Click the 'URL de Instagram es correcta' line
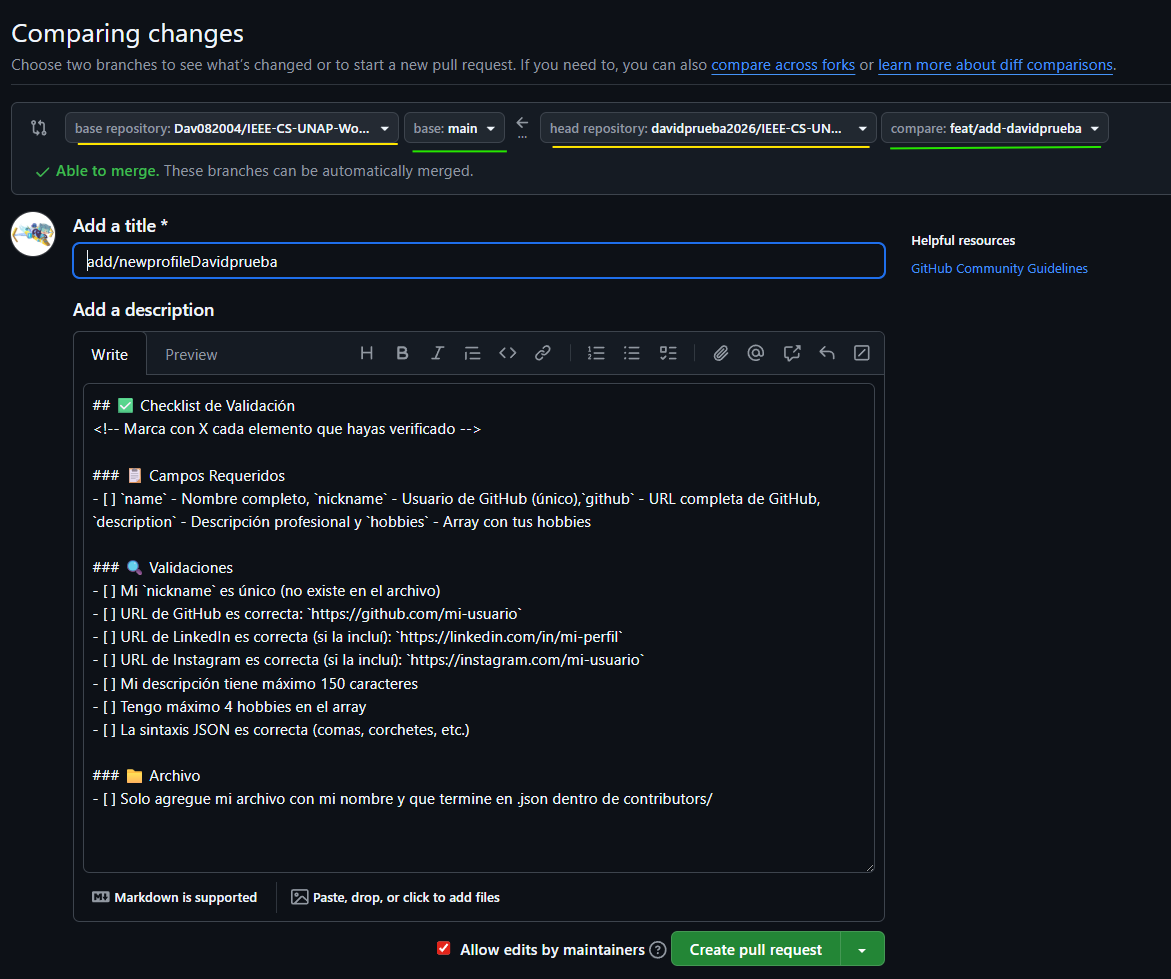The width and height of the screenshot is (1171, 979). click(x=369, y=660)
